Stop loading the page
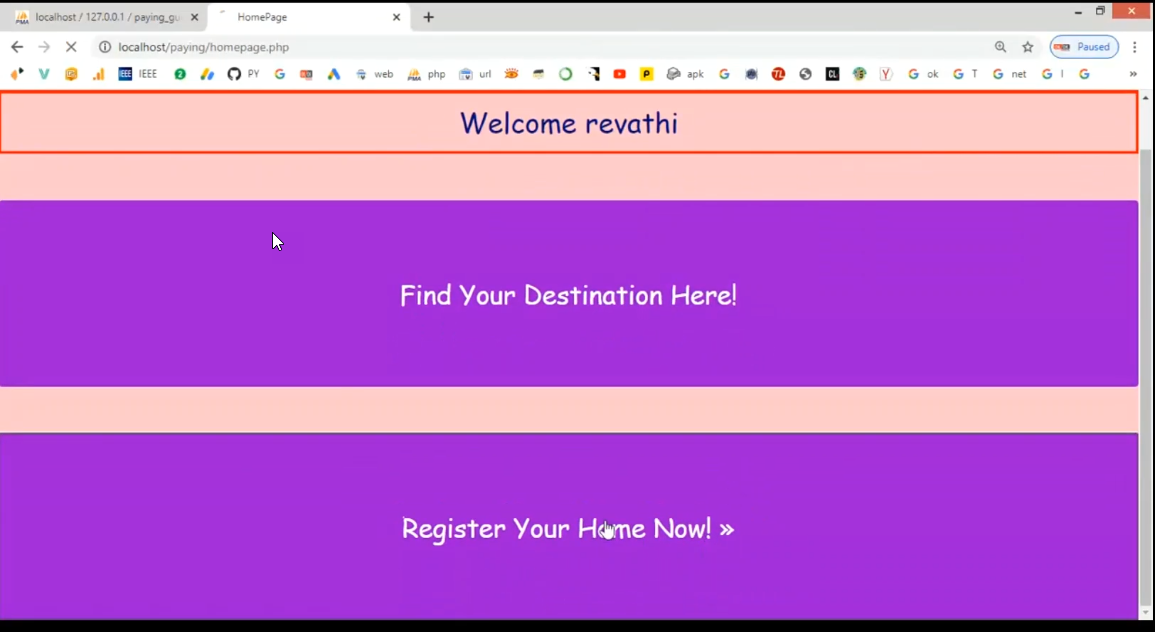 coord(71,47)
